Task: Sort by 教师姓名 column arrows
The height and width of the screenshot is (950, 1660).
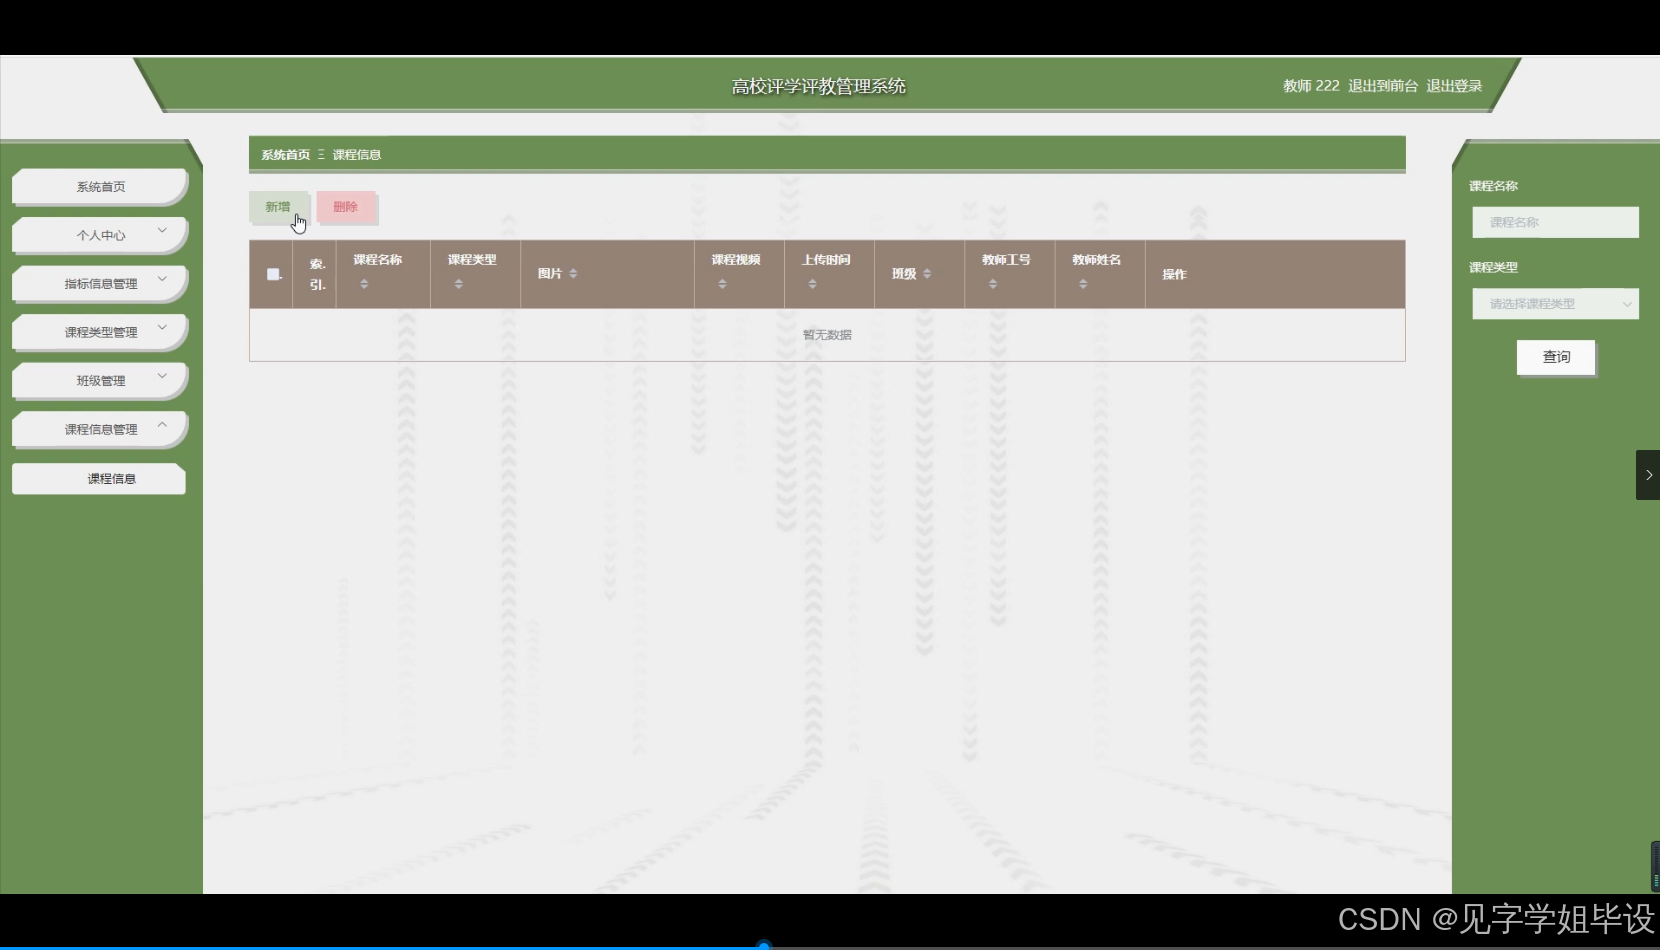Action: pos(1083,284)
